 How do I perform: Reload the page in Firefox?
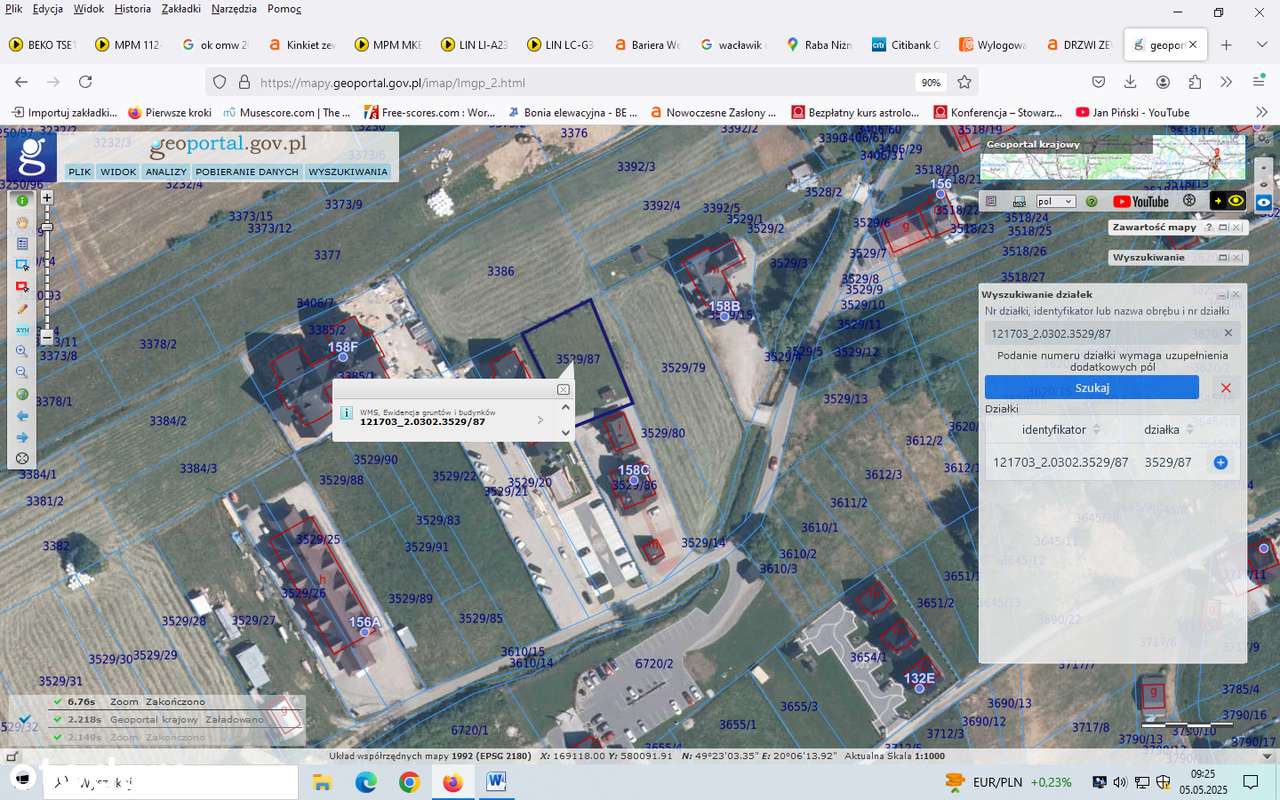coord(85,82)
